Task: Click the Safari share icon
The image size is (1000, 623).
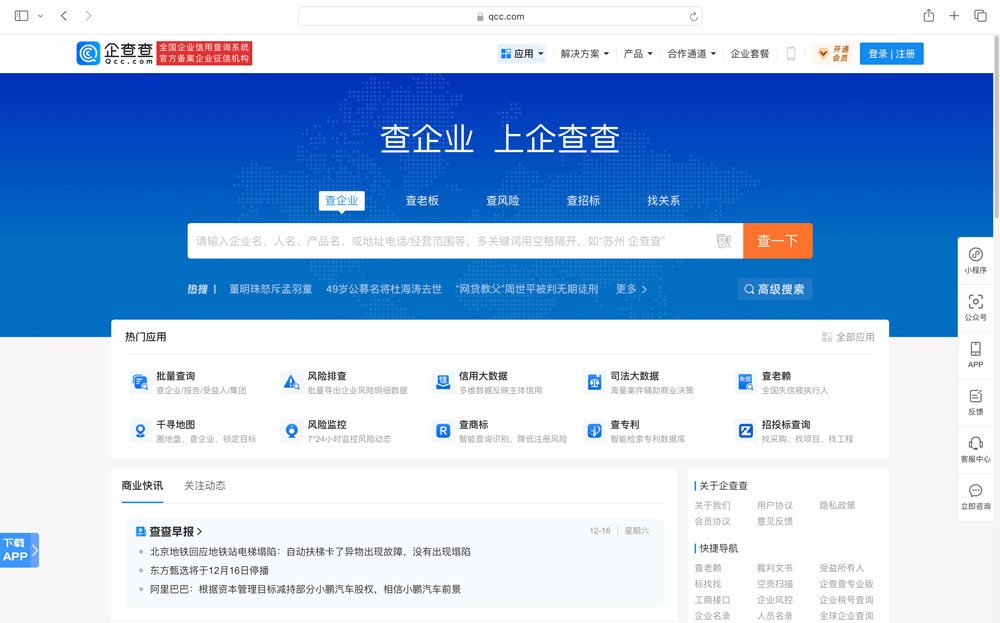Action: [929, 16]
